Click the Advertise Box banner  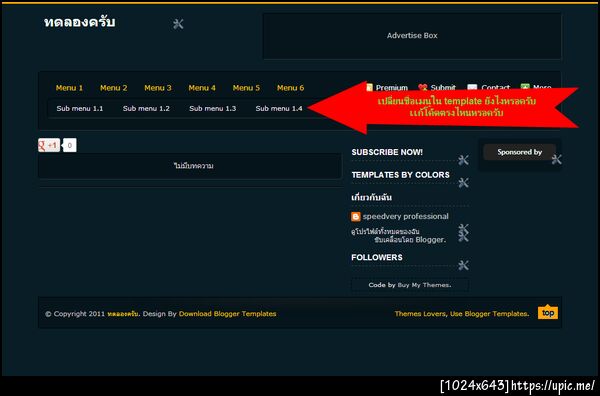click(x=412, y=36)
